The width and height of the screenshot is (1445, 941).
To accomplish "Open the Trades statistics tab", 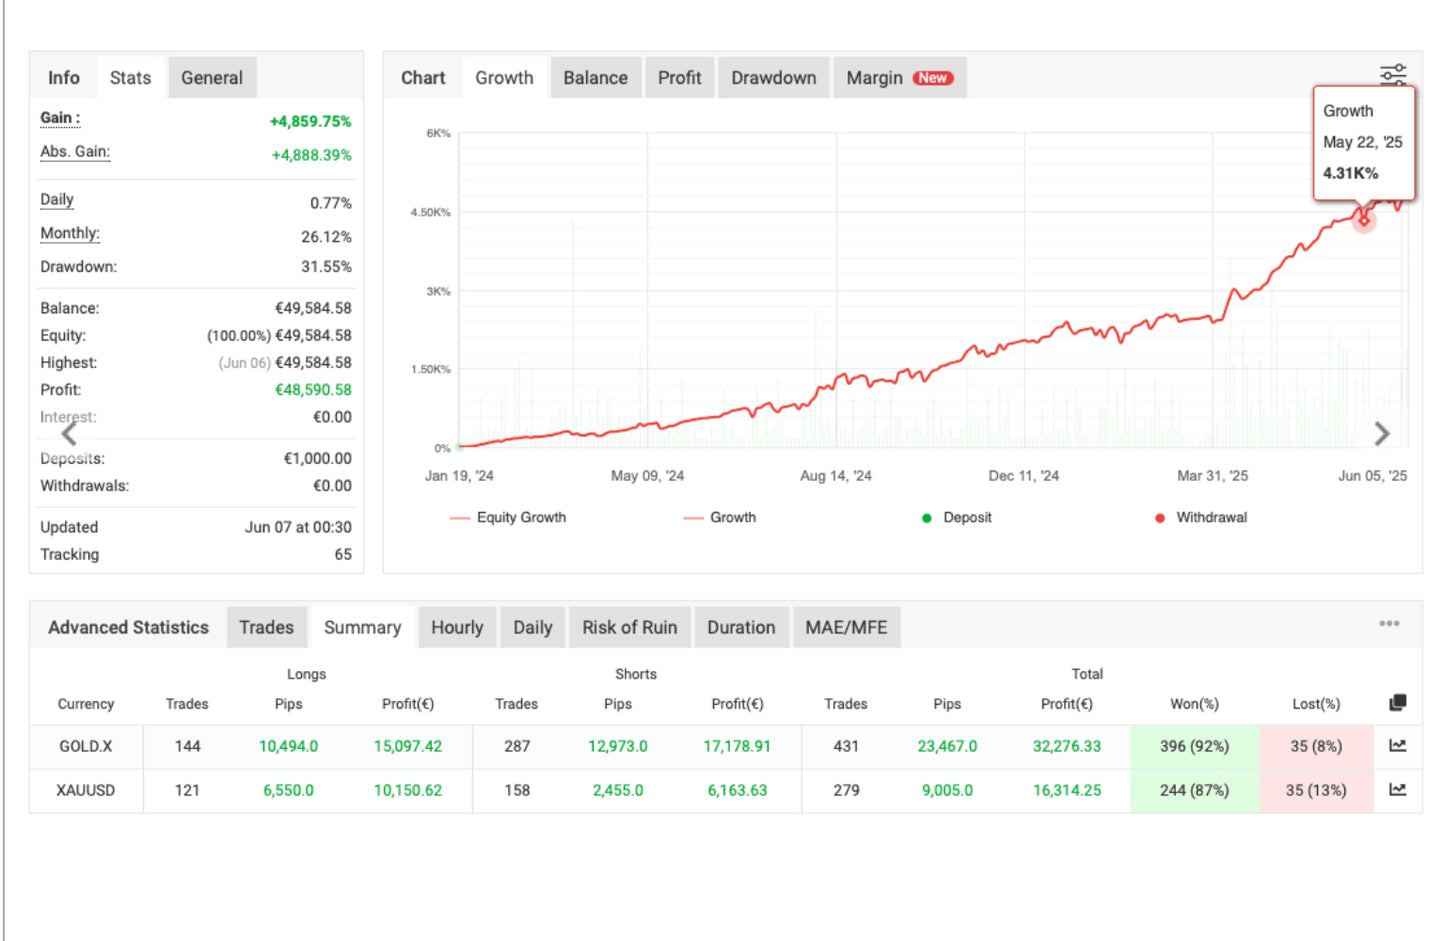I will click(266, 628).
